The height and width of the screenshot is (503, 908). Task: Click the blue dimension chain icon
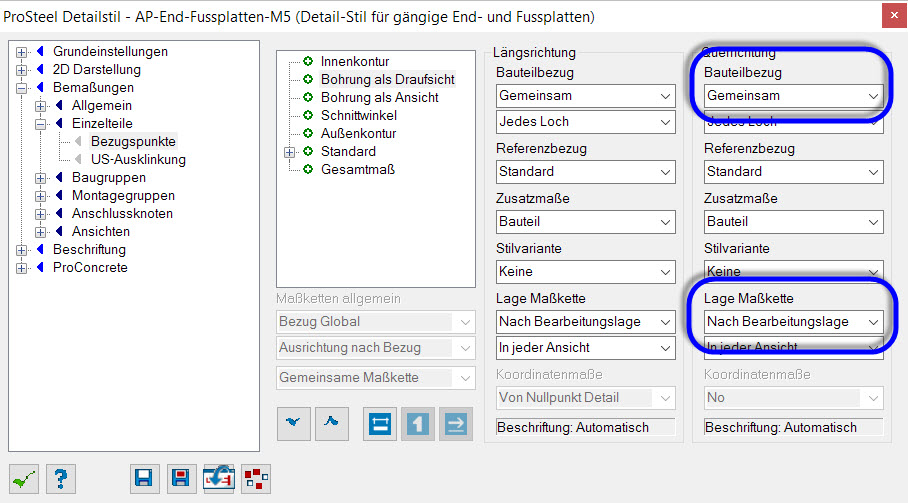[380, 424]
